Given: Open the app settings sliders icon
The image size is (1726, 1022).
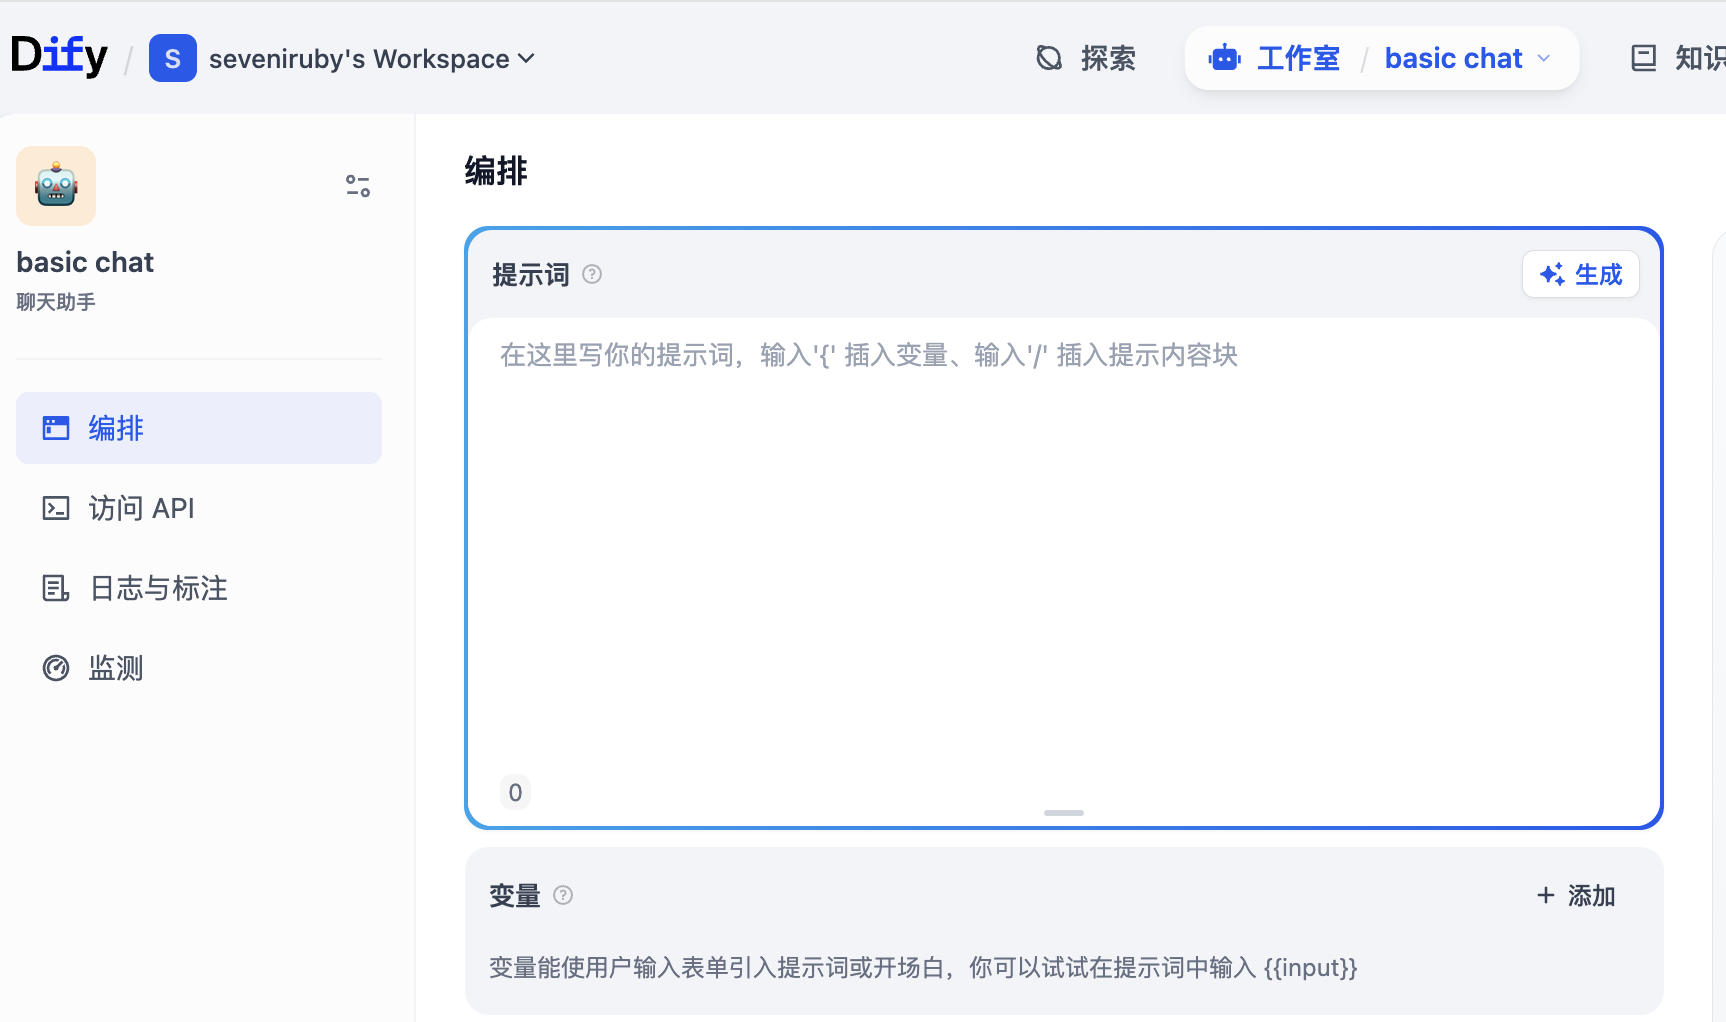Looking at the screenshot, I should (x=358, y=186).
